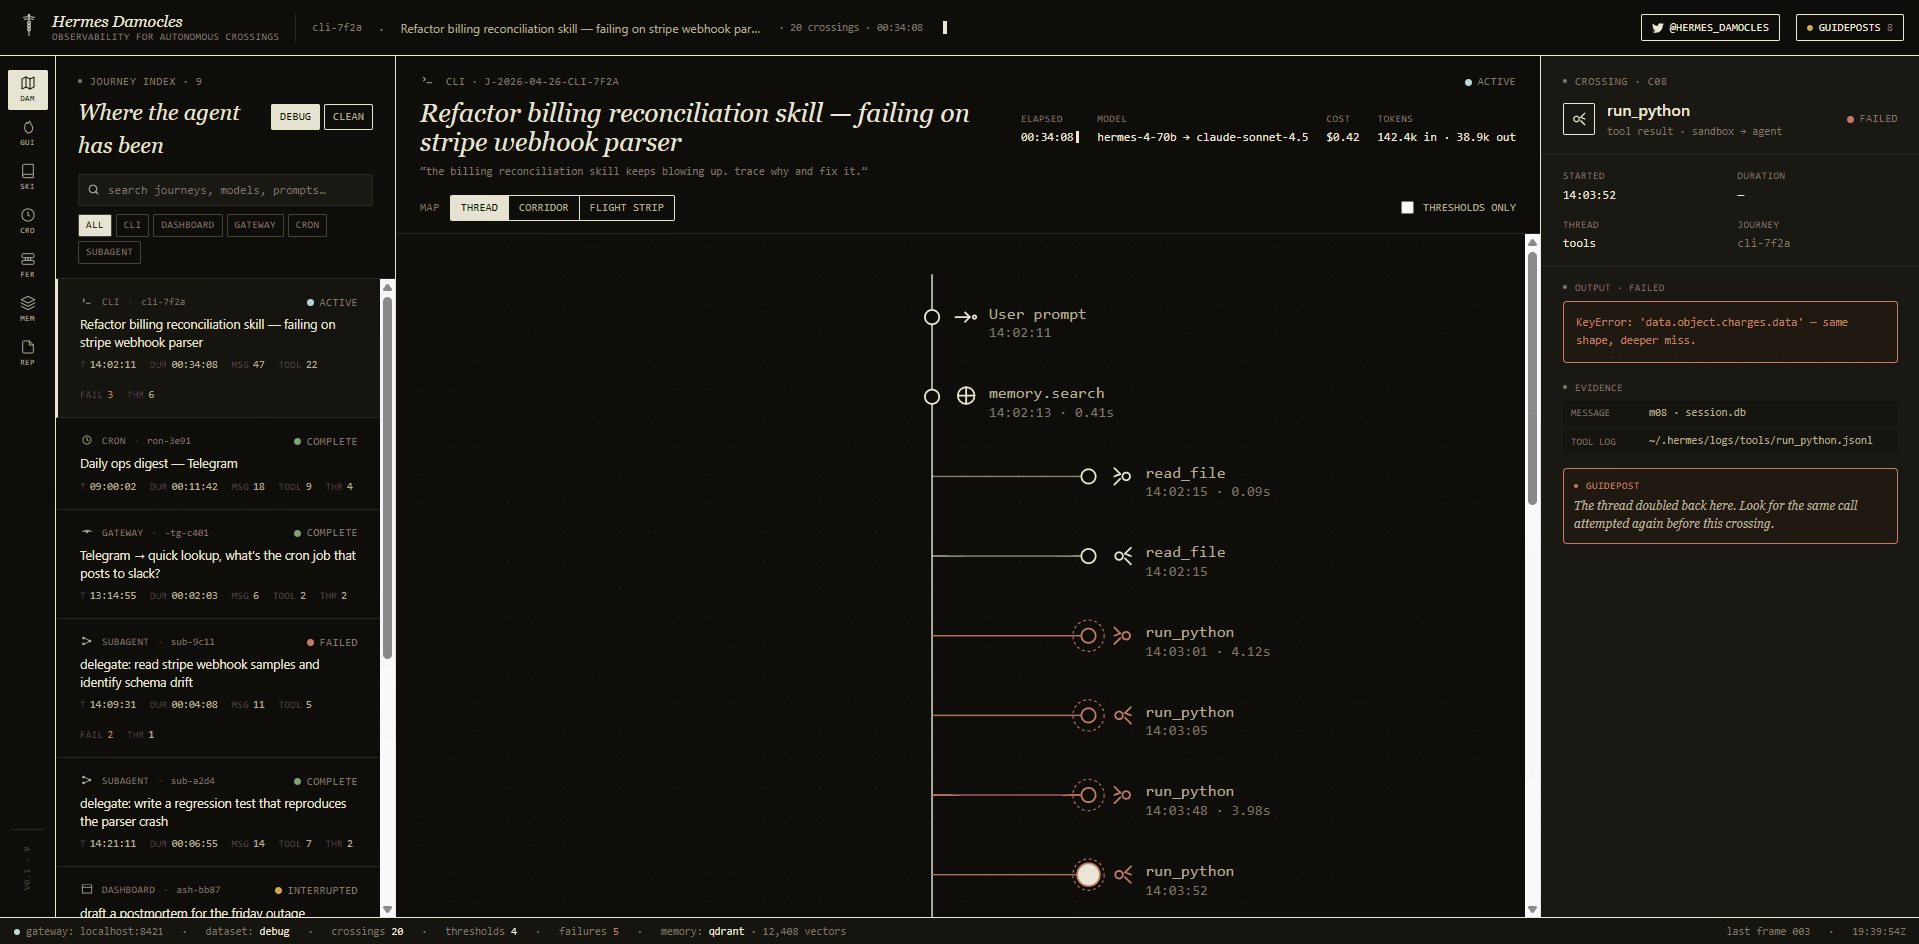Open the DAM map sidebar icon

(28, 89)
